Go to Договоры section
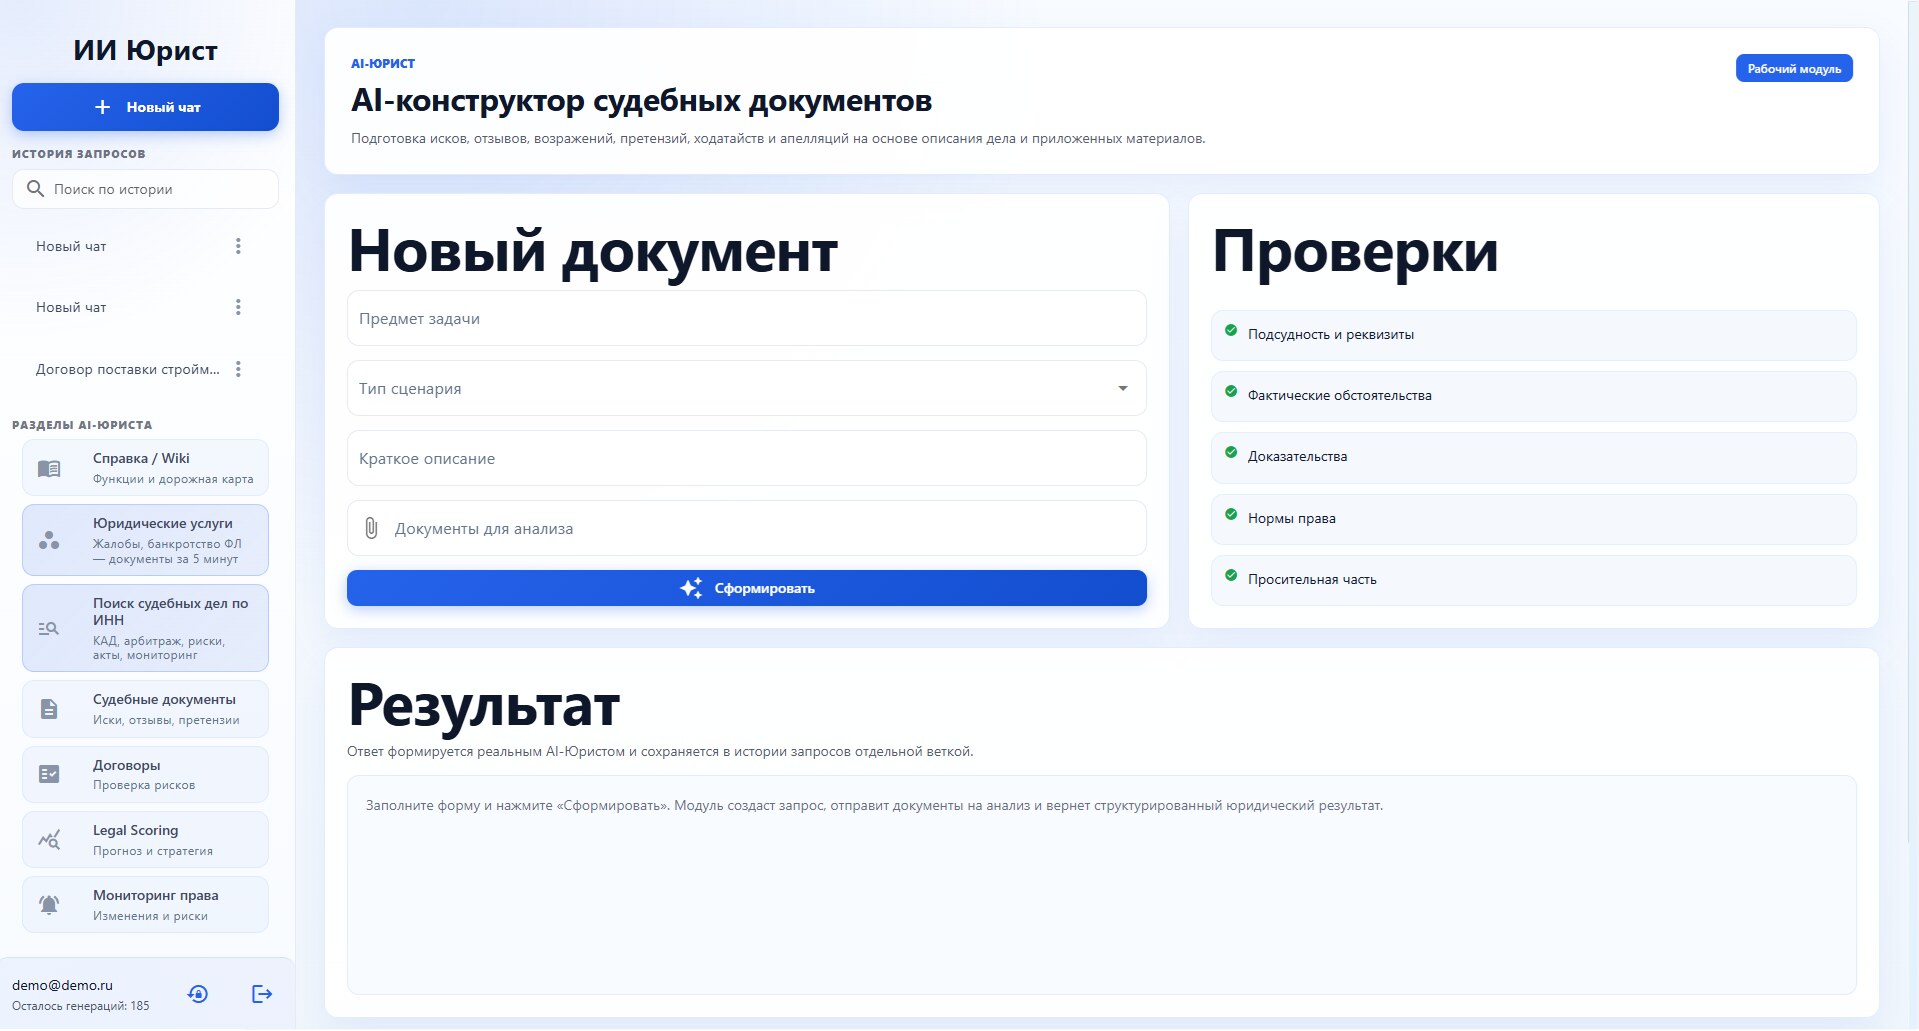The width and height of the screenshot is (1919, 1031). point(145,774)
